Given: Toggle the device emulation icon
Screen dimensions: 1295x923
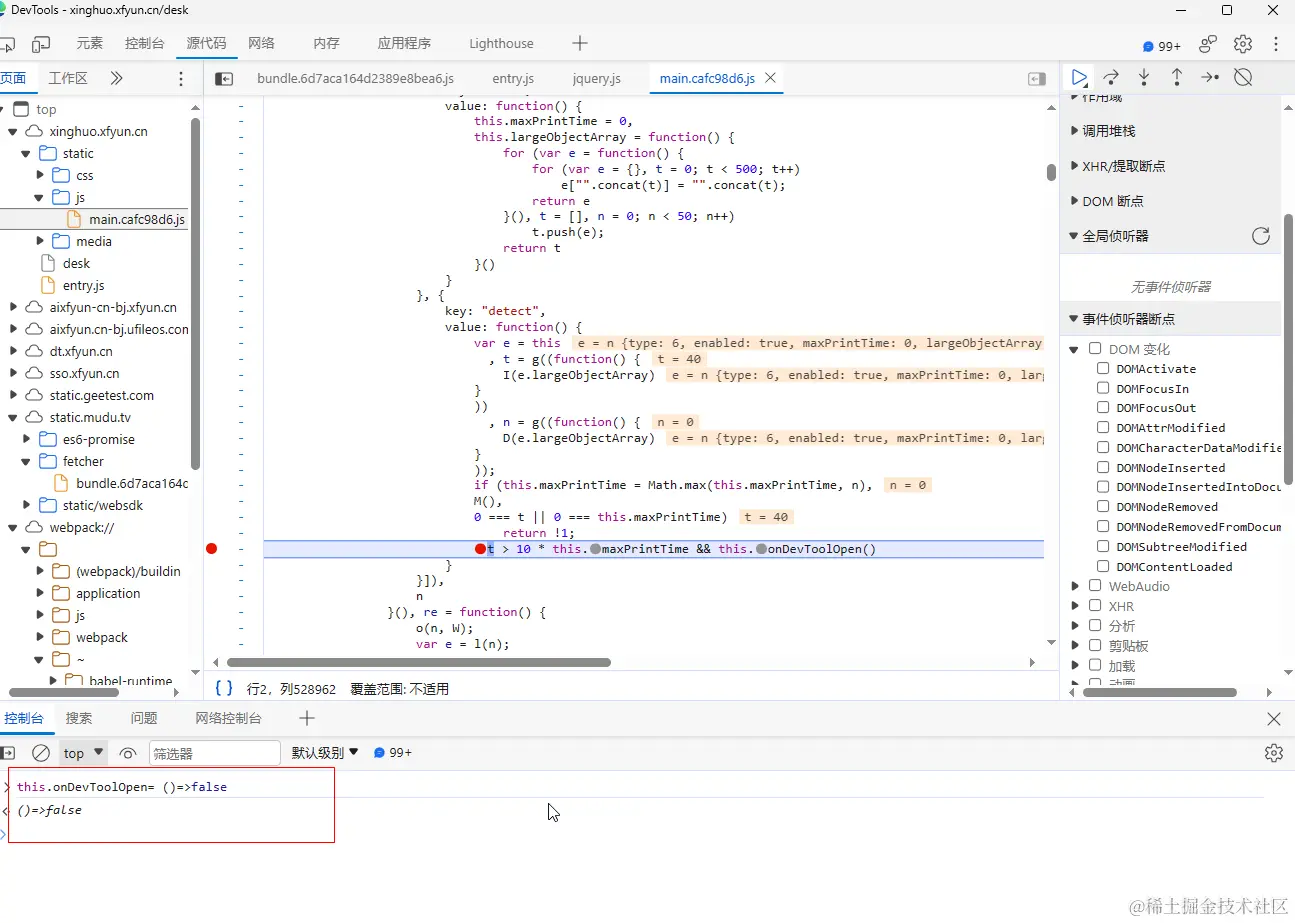Looking at the screenshot, I should (41, 44).
